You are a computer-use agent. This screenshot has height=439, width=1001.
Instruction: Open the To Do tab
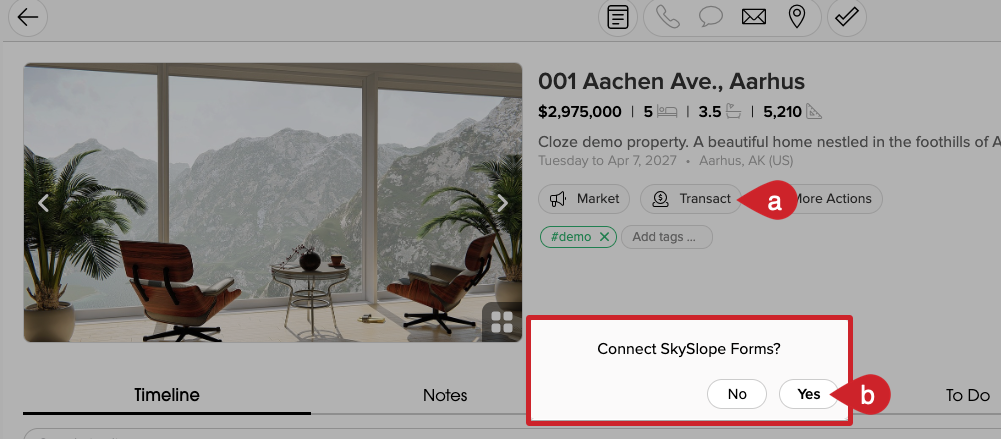coord(967,396)
